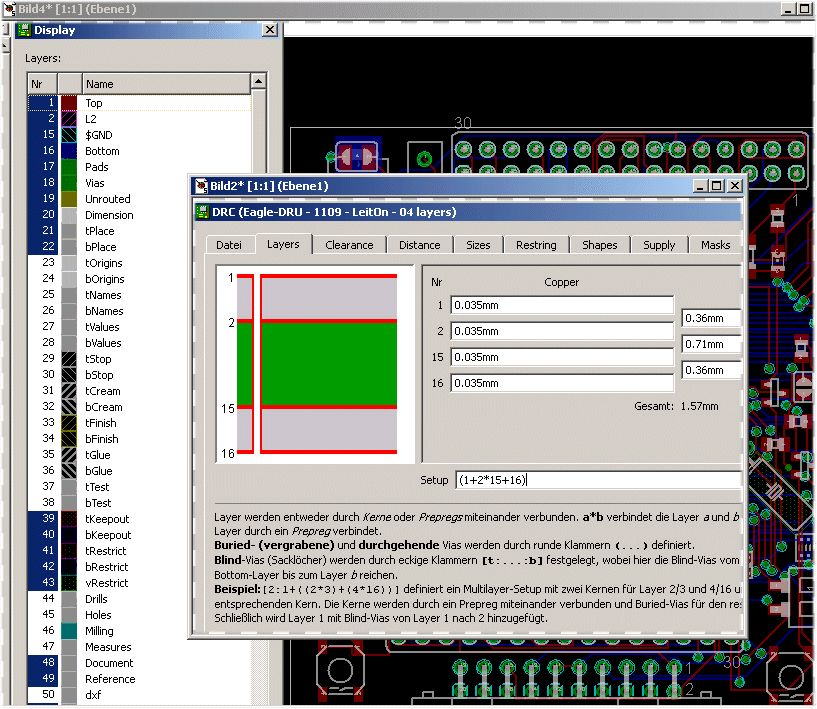
Task: Switch to the Clearance tab
Action: pyautogui.click(x=349, y=245)
